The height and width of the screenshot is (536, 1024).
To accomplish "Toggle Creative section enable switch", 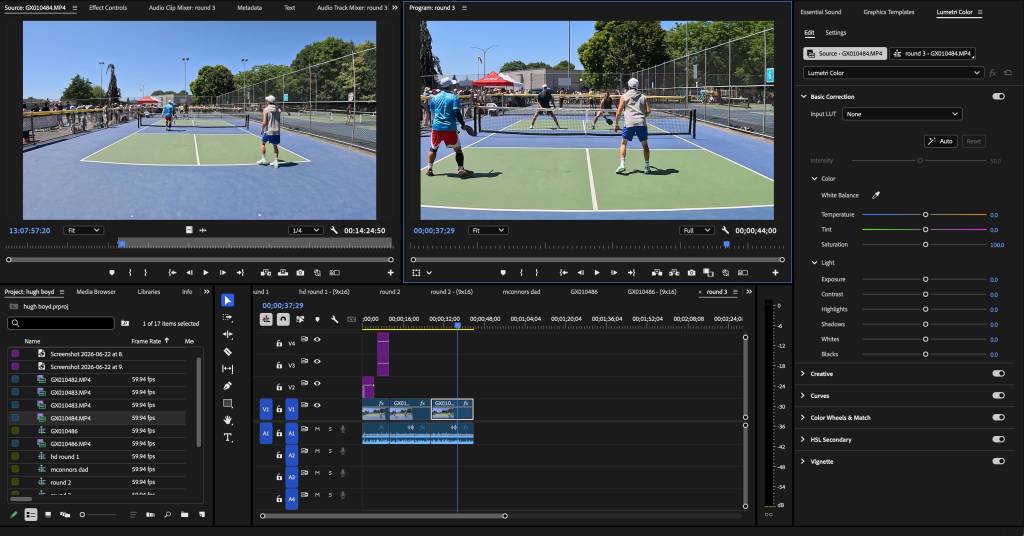I will (x=999, y=374).
